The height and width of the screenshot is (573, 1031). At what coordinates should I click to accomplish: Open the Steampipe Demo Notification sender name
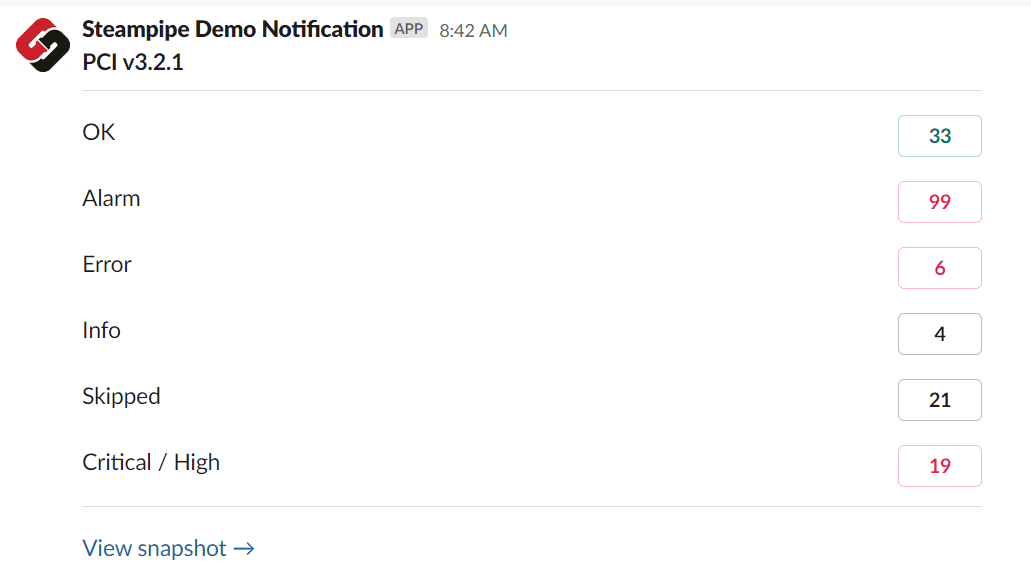tap(232, 29)
